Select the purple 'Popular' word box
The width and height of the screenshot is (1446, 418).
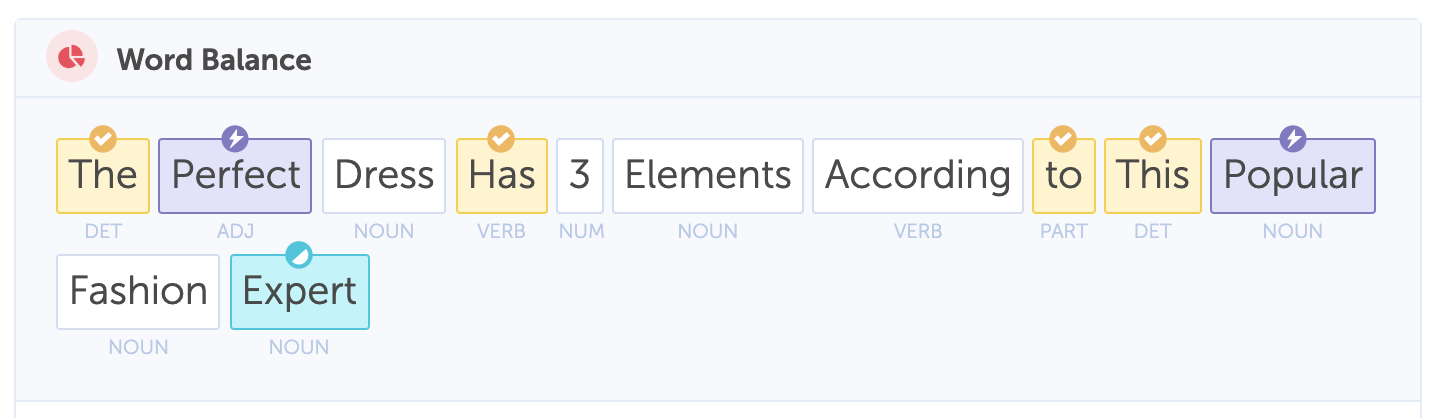coord(1293,177)
